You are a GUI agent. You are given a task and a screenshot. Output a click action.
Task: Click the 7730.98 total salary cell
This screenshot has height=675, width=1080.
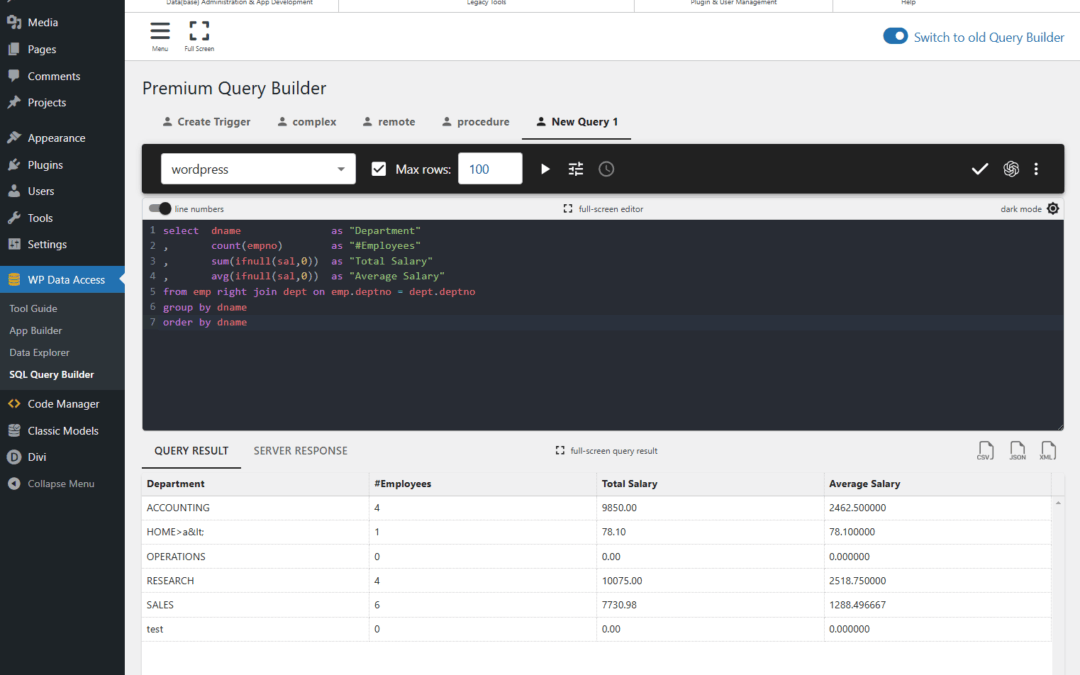710,605
